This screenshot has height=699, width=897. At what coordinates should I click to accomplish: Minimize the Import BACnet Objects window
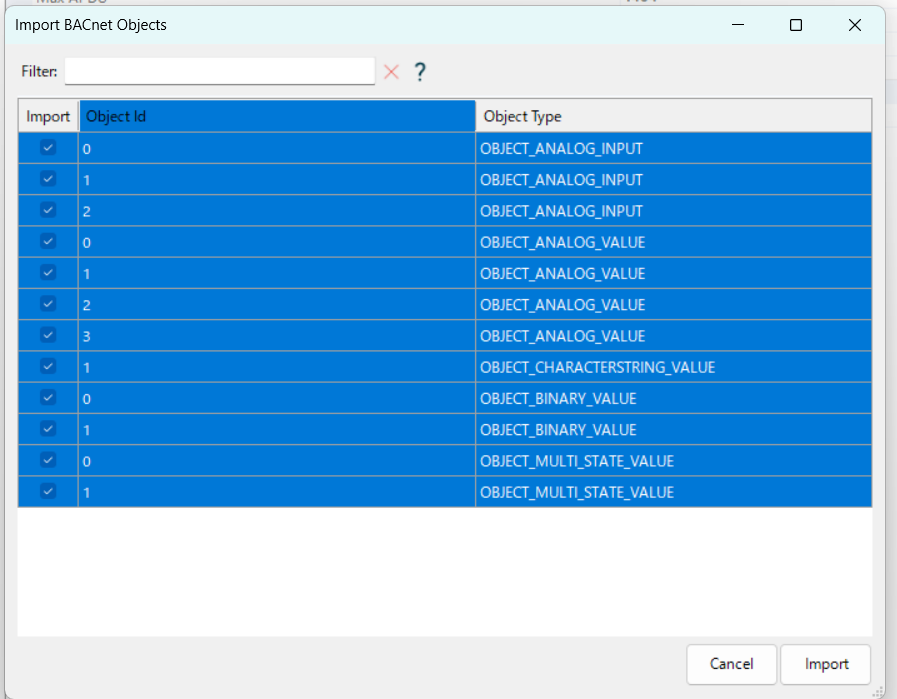(738, 25)
